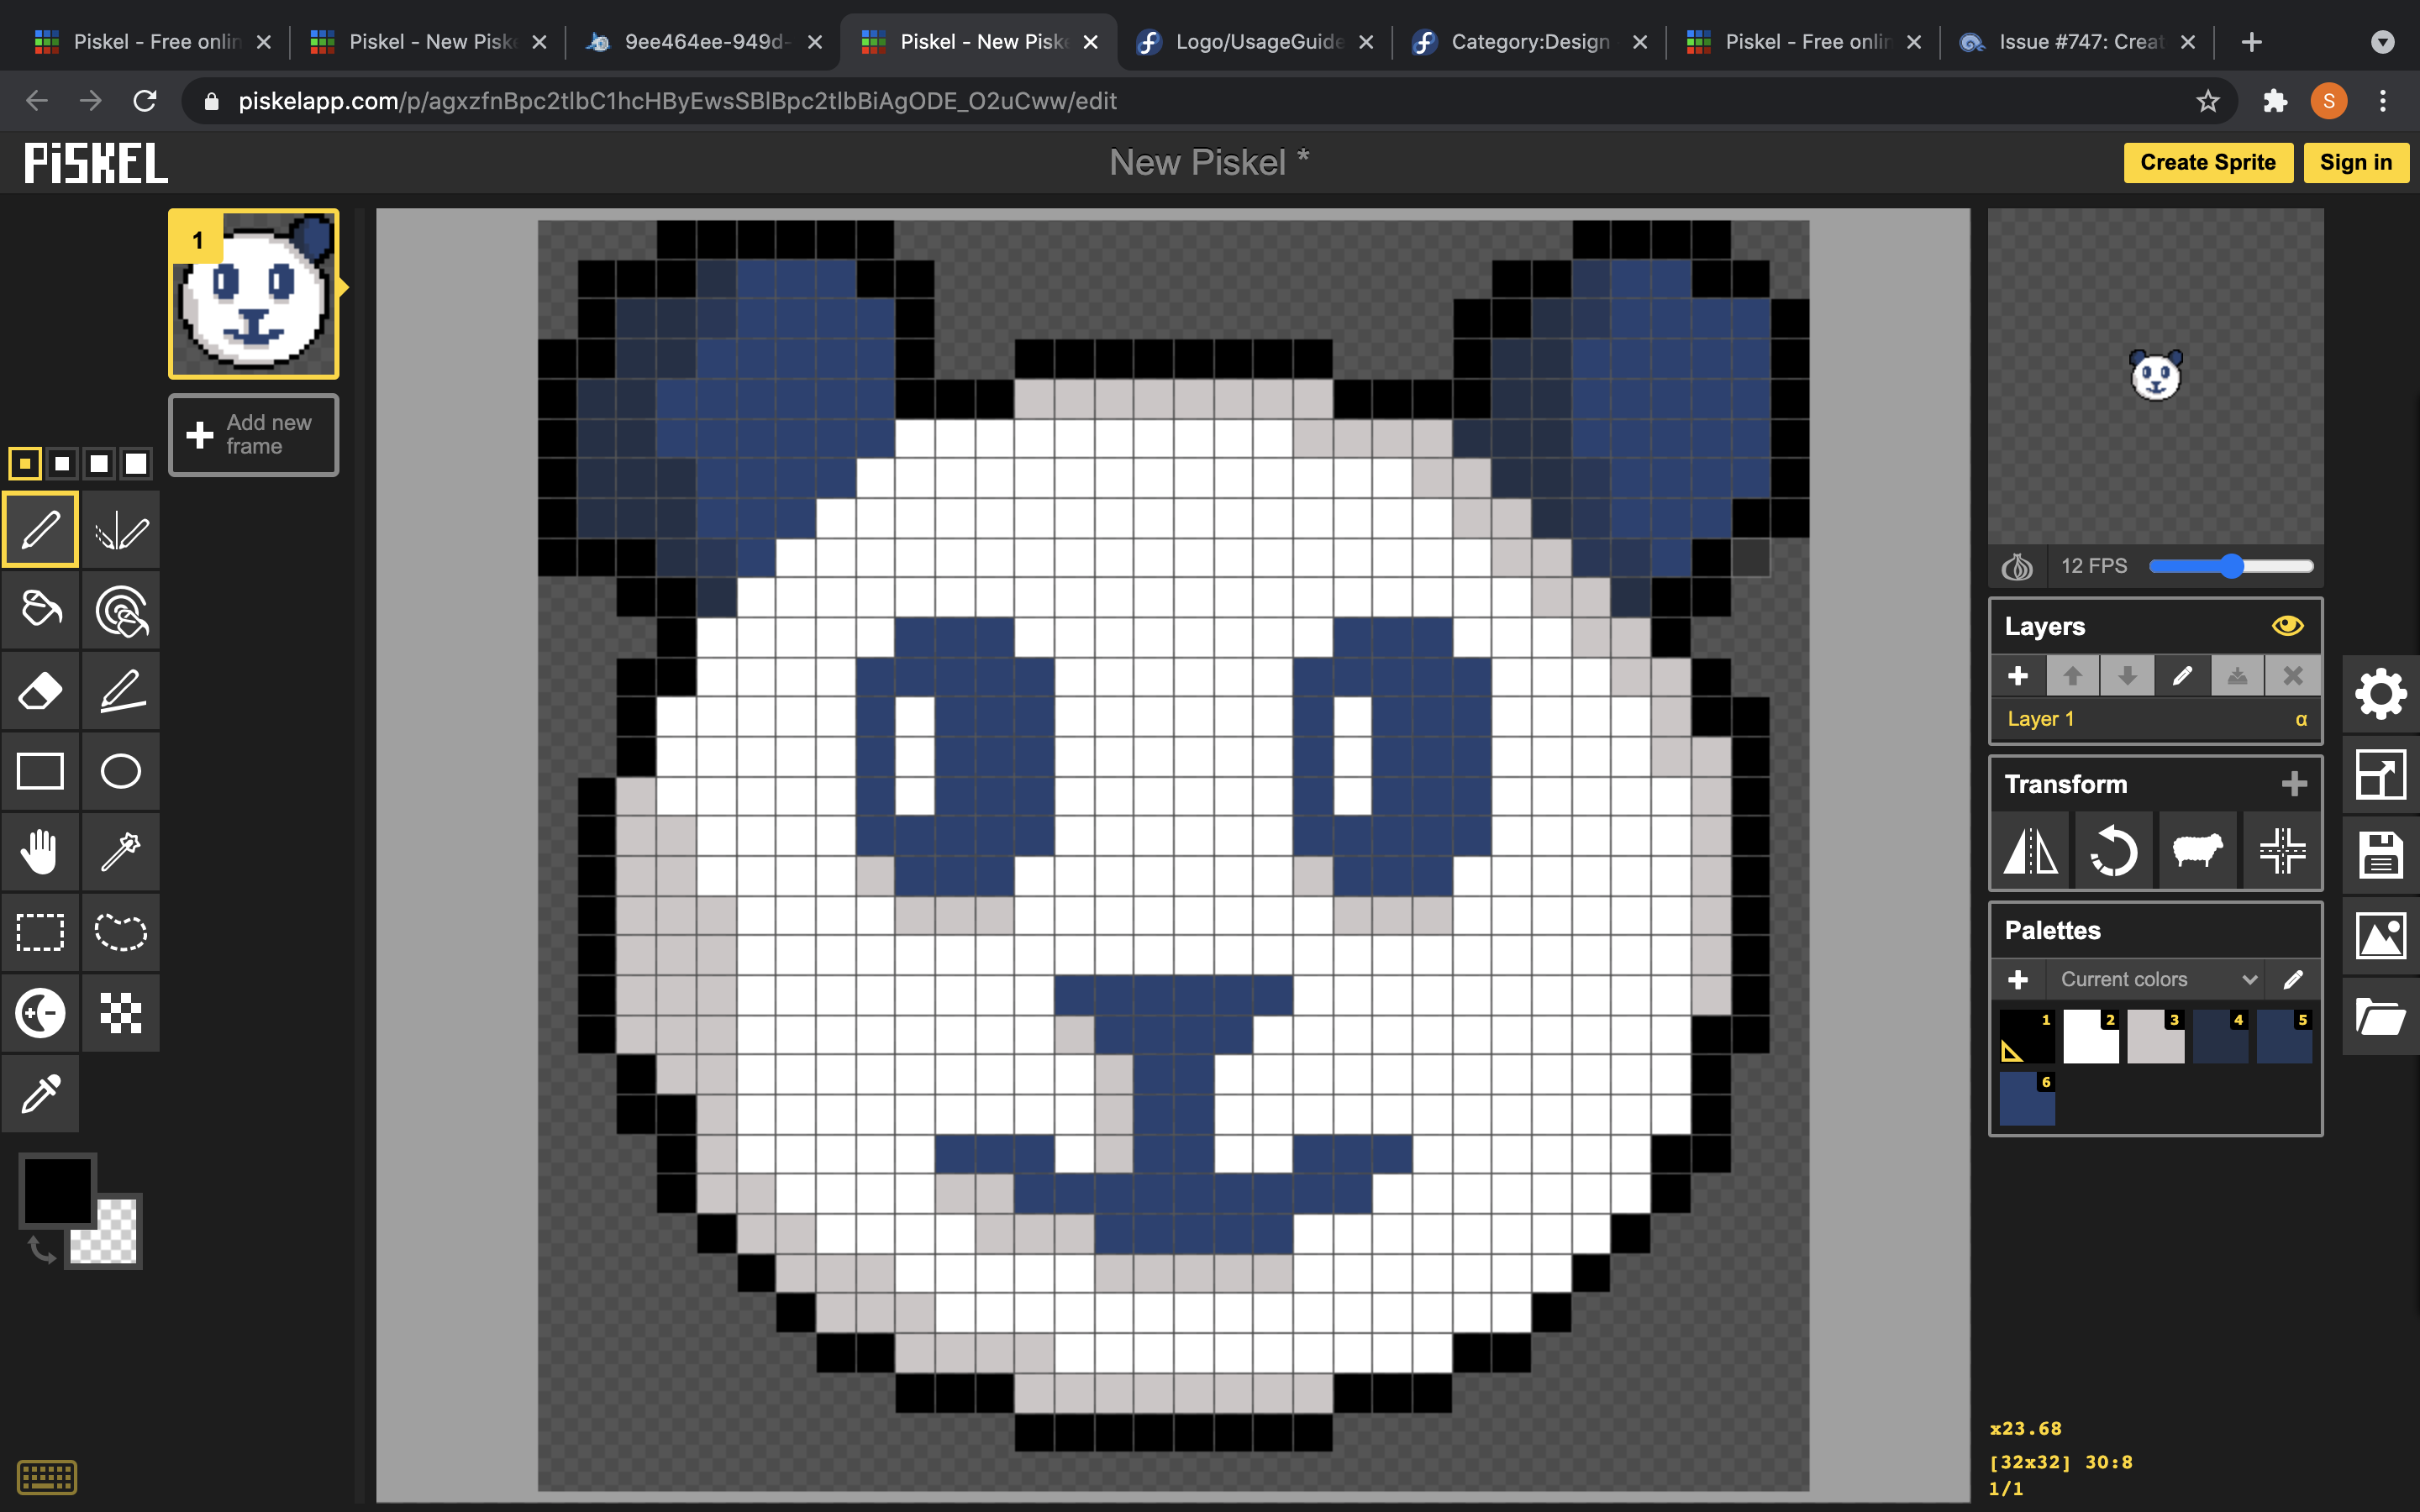Select the Lighten/Darken tool

pyautogui.click(x=40, y=1013)
